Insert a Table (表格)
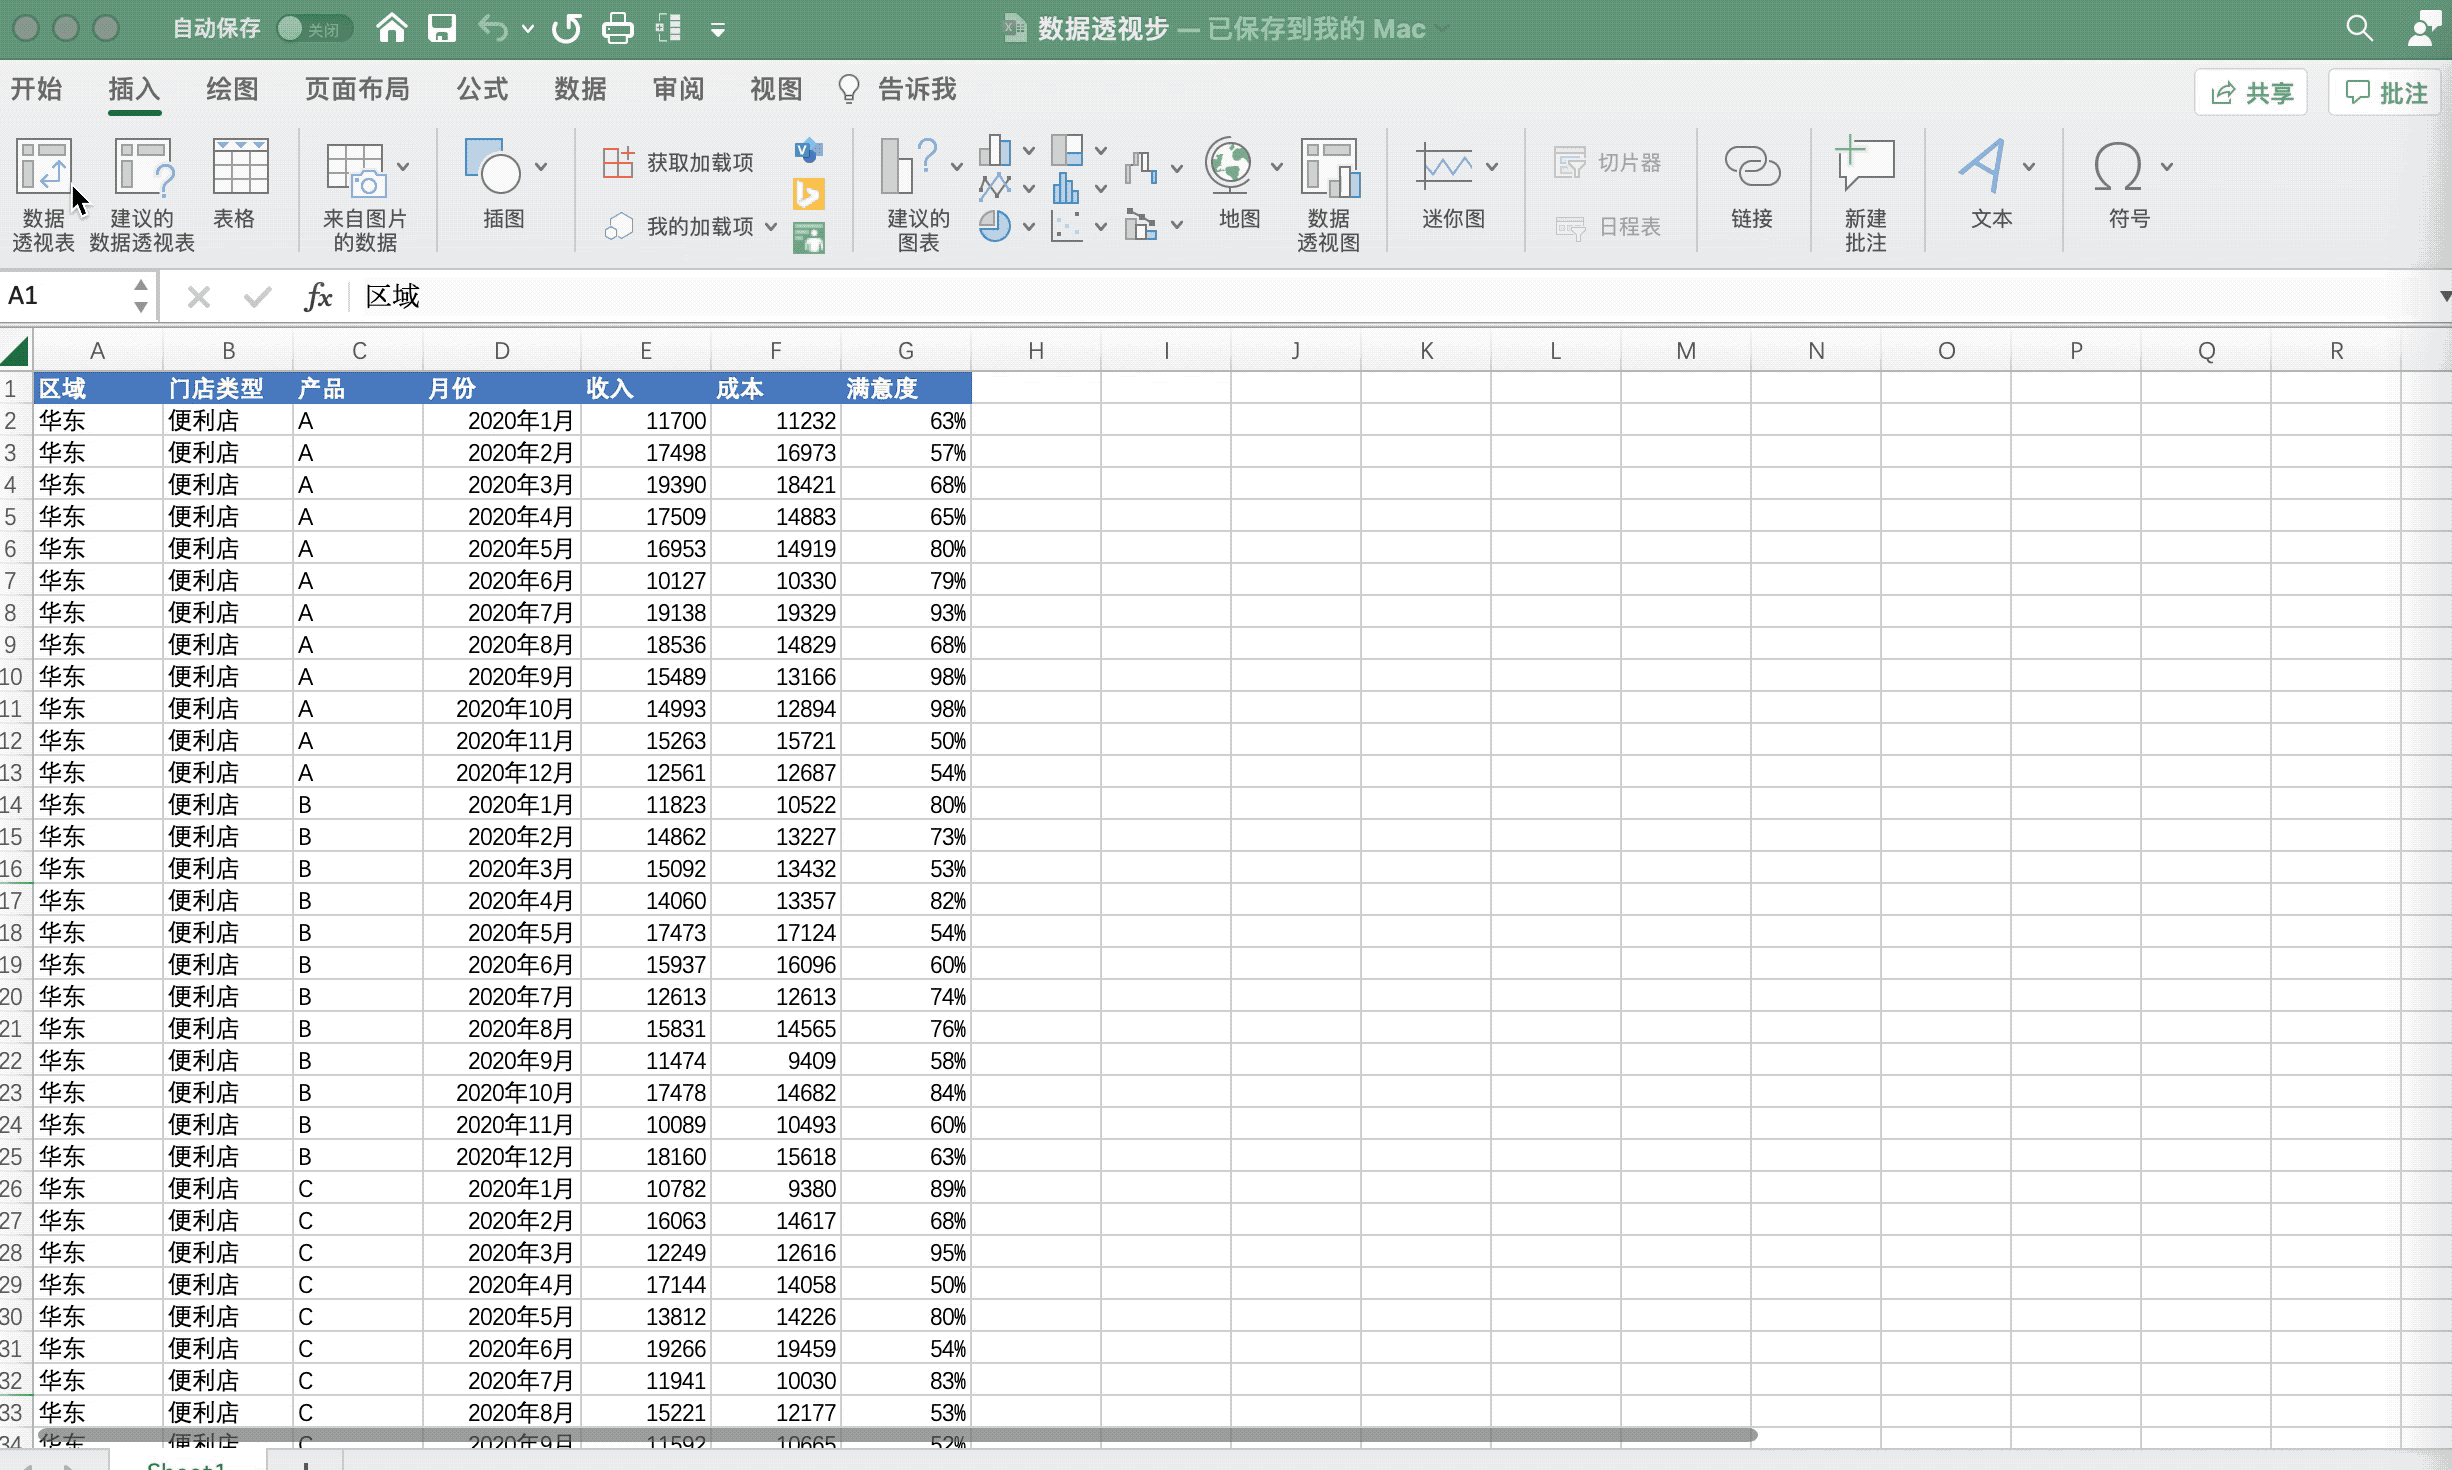 click(239, 184)
